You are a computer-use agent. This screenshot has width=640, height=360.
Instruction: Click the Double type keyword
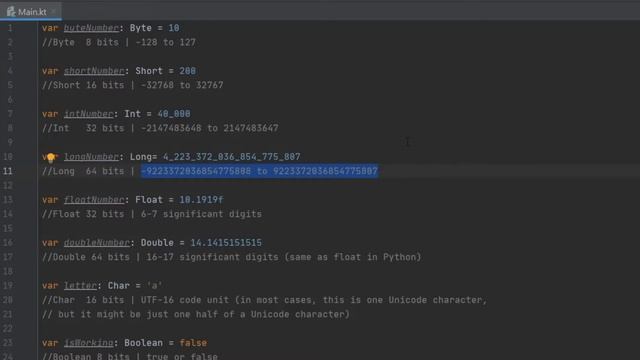point(157,242)
